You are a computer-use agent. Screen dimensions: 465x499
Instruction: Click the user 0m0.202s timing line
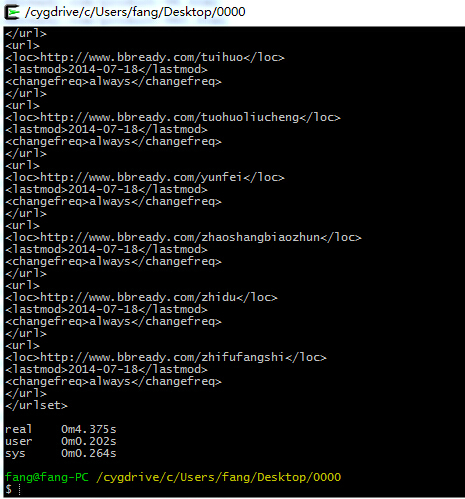tap(61, 441)
